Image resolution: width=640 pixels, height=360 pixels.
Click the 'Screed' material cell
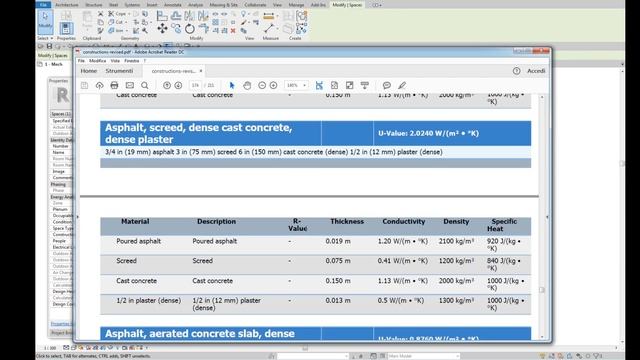pos(126,261)
